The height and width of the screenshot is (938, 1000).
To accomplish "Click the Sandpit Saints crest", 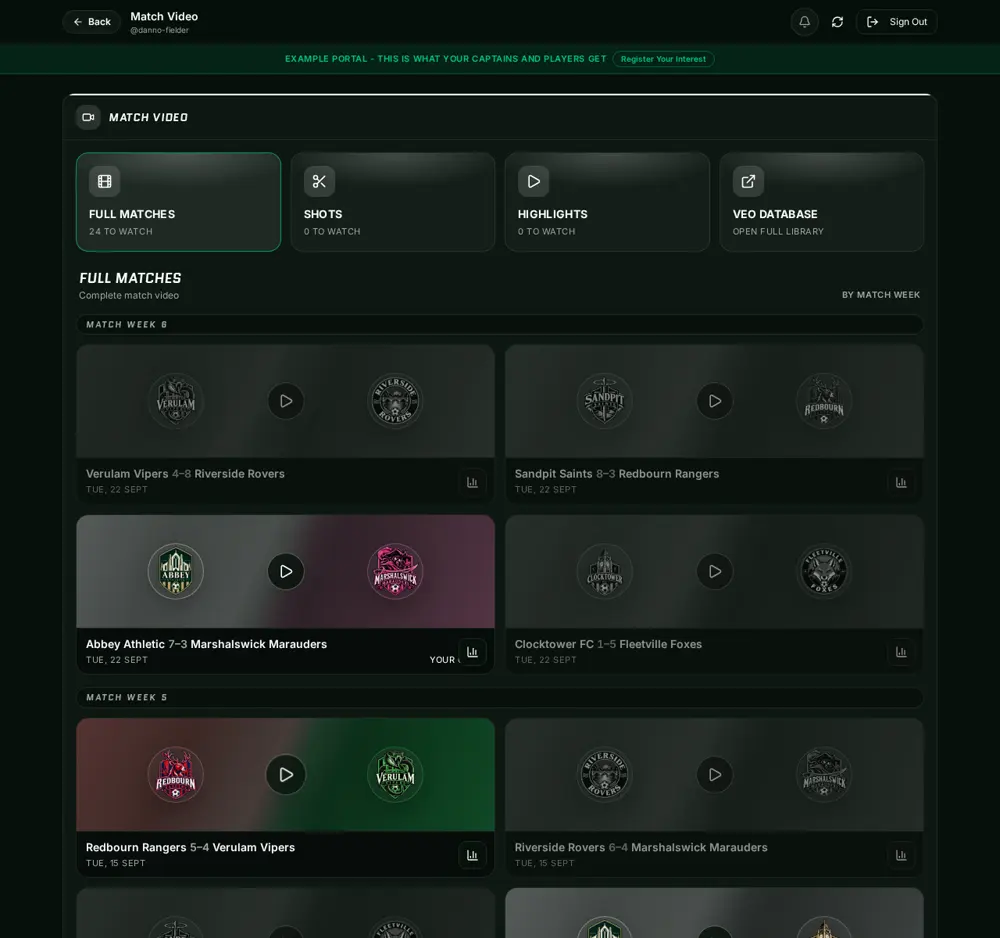I will (x=605, y=401).
